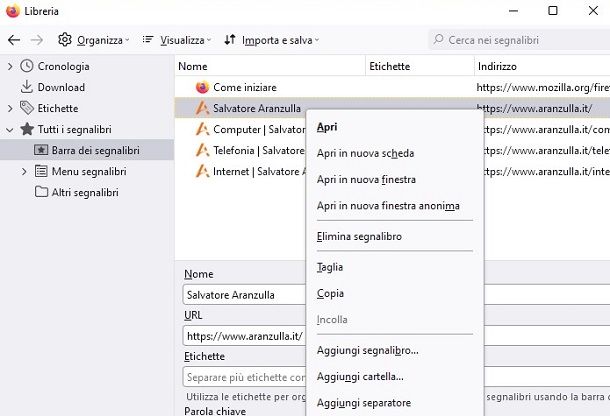The image size is (610, 416).
Task: Choose Apri from the context menu
Action: pos(395,127)
